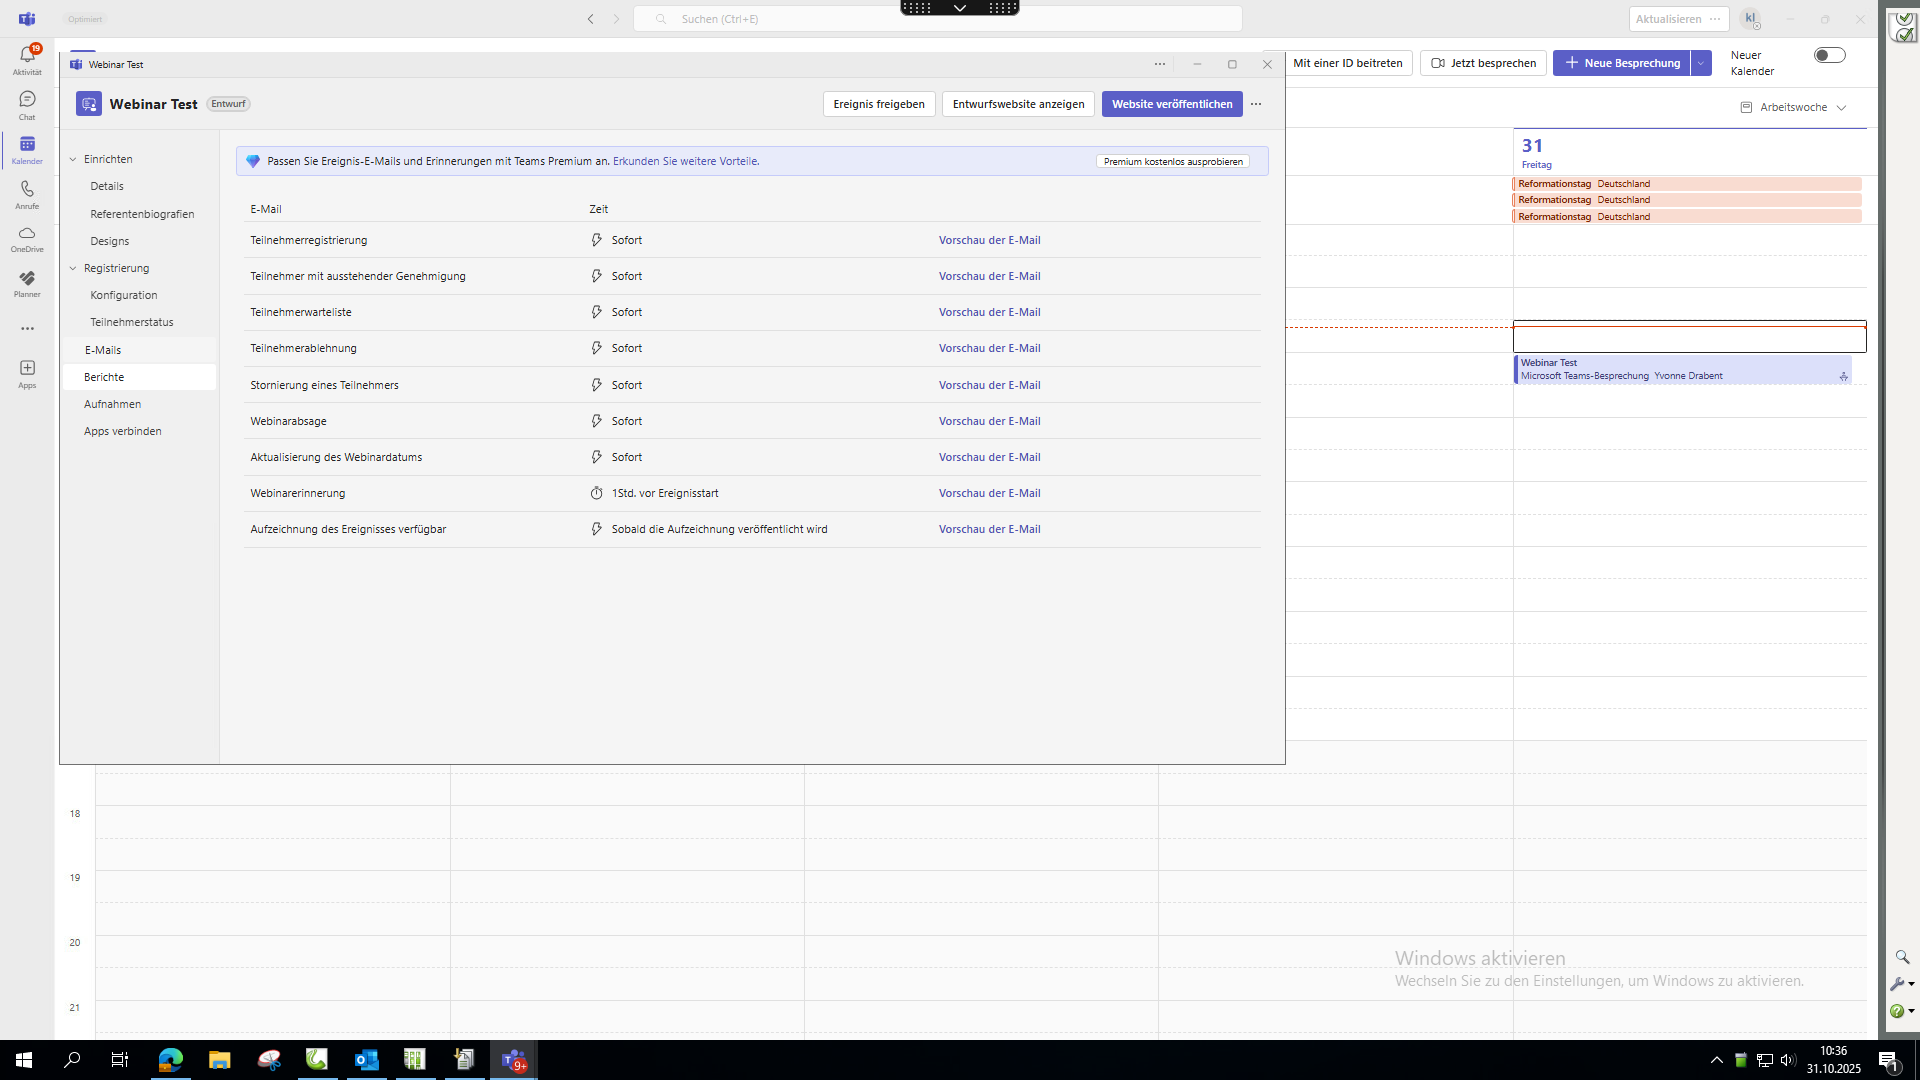The height and width of the screenshot is (1080, 1920).
Task: Go back with navigation arrow
Action: (x=590, y=19)
